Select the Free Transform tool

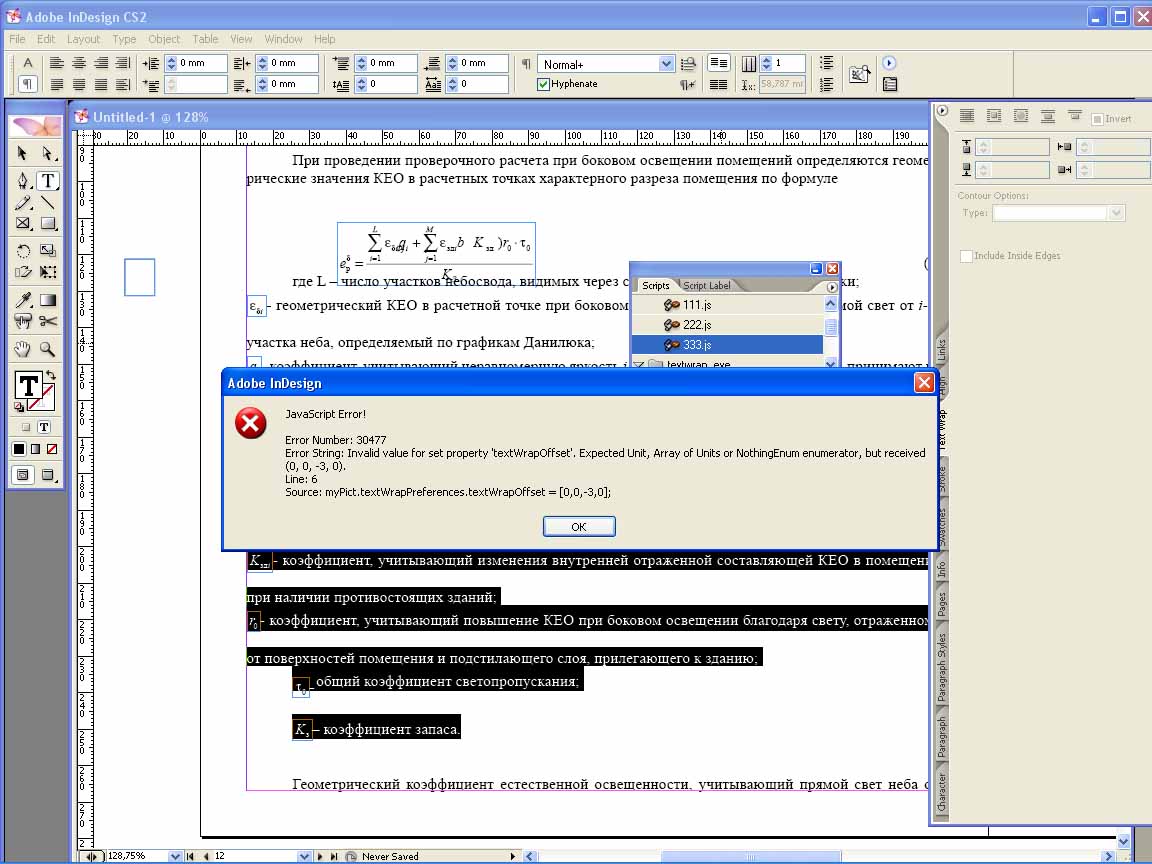[48, 273]
